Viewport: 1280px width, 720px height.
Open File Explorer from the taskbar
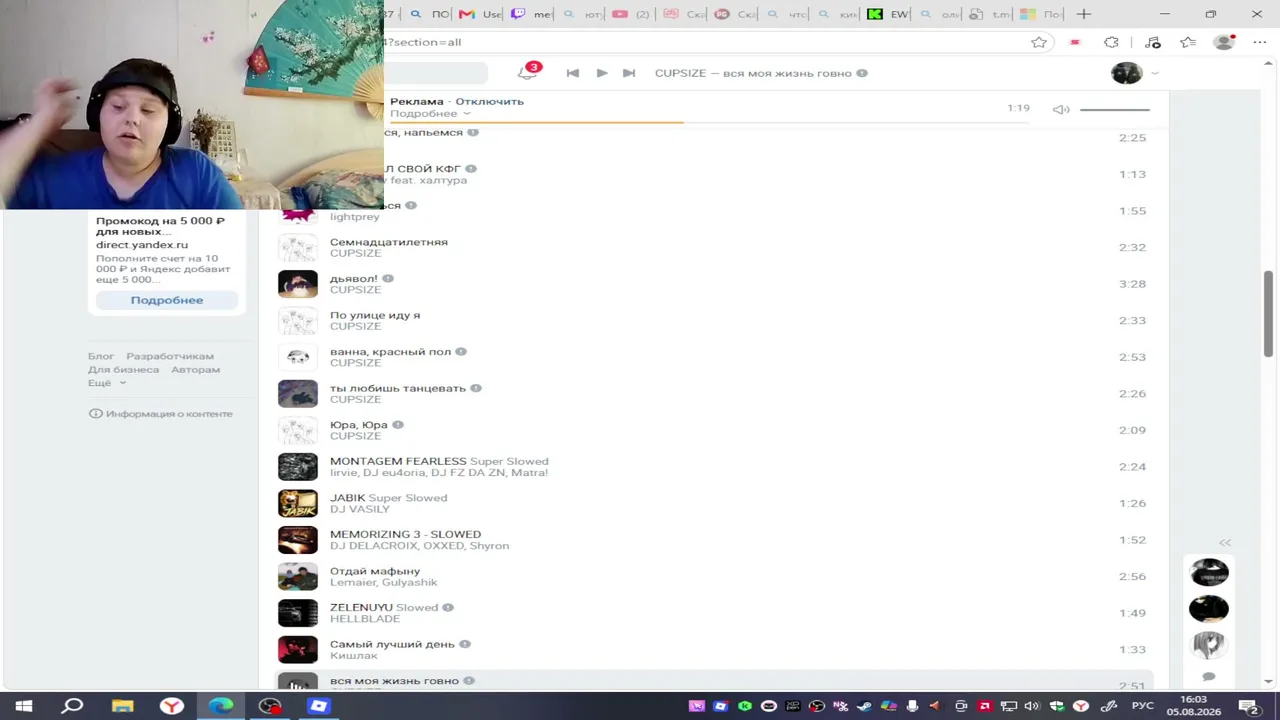tap(122, 706)
